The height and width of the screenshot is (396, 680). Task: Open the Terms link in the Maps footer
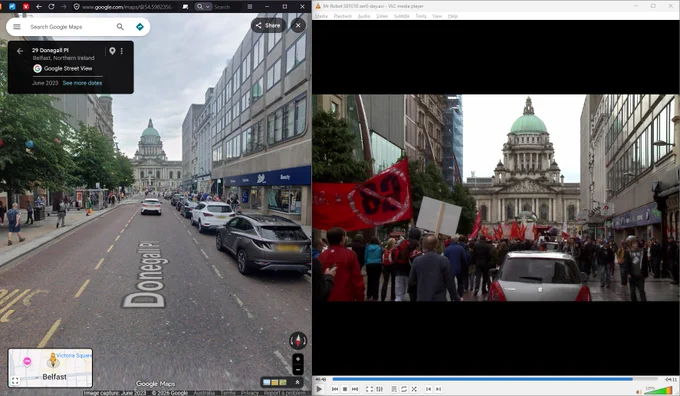[x=229, y=393]
